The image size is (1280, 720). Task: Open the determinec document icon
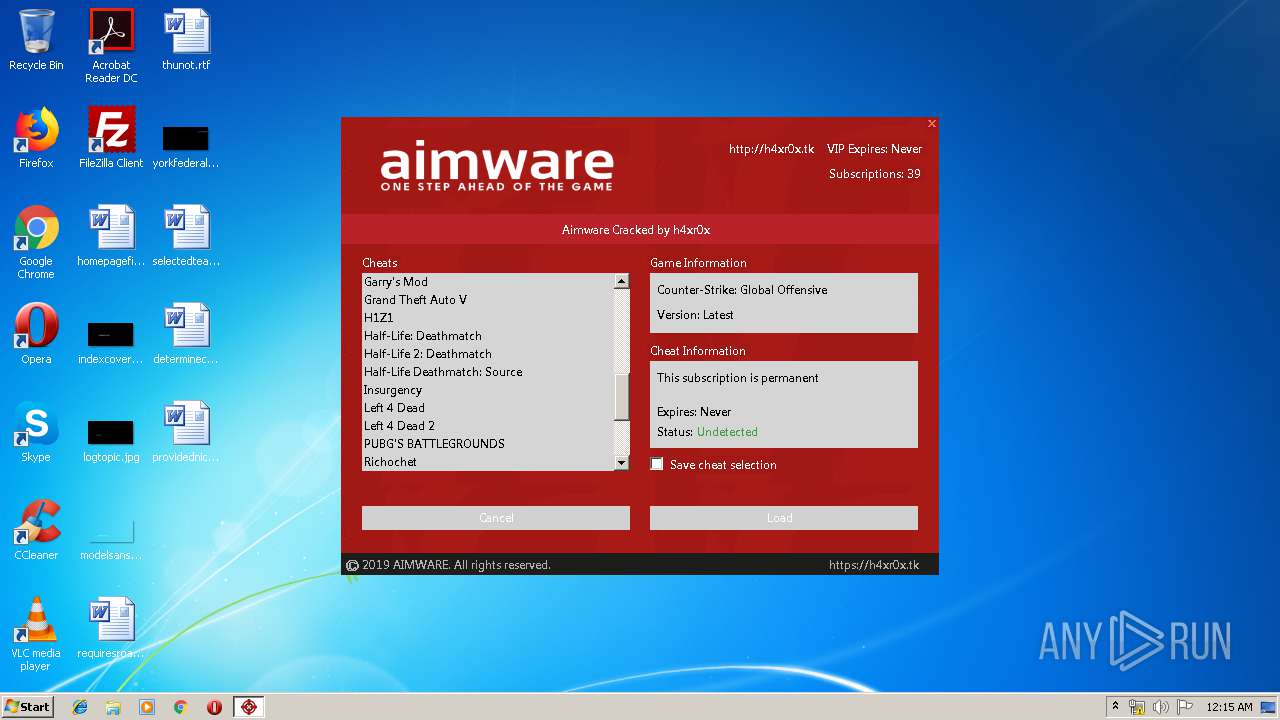point(186,334)
